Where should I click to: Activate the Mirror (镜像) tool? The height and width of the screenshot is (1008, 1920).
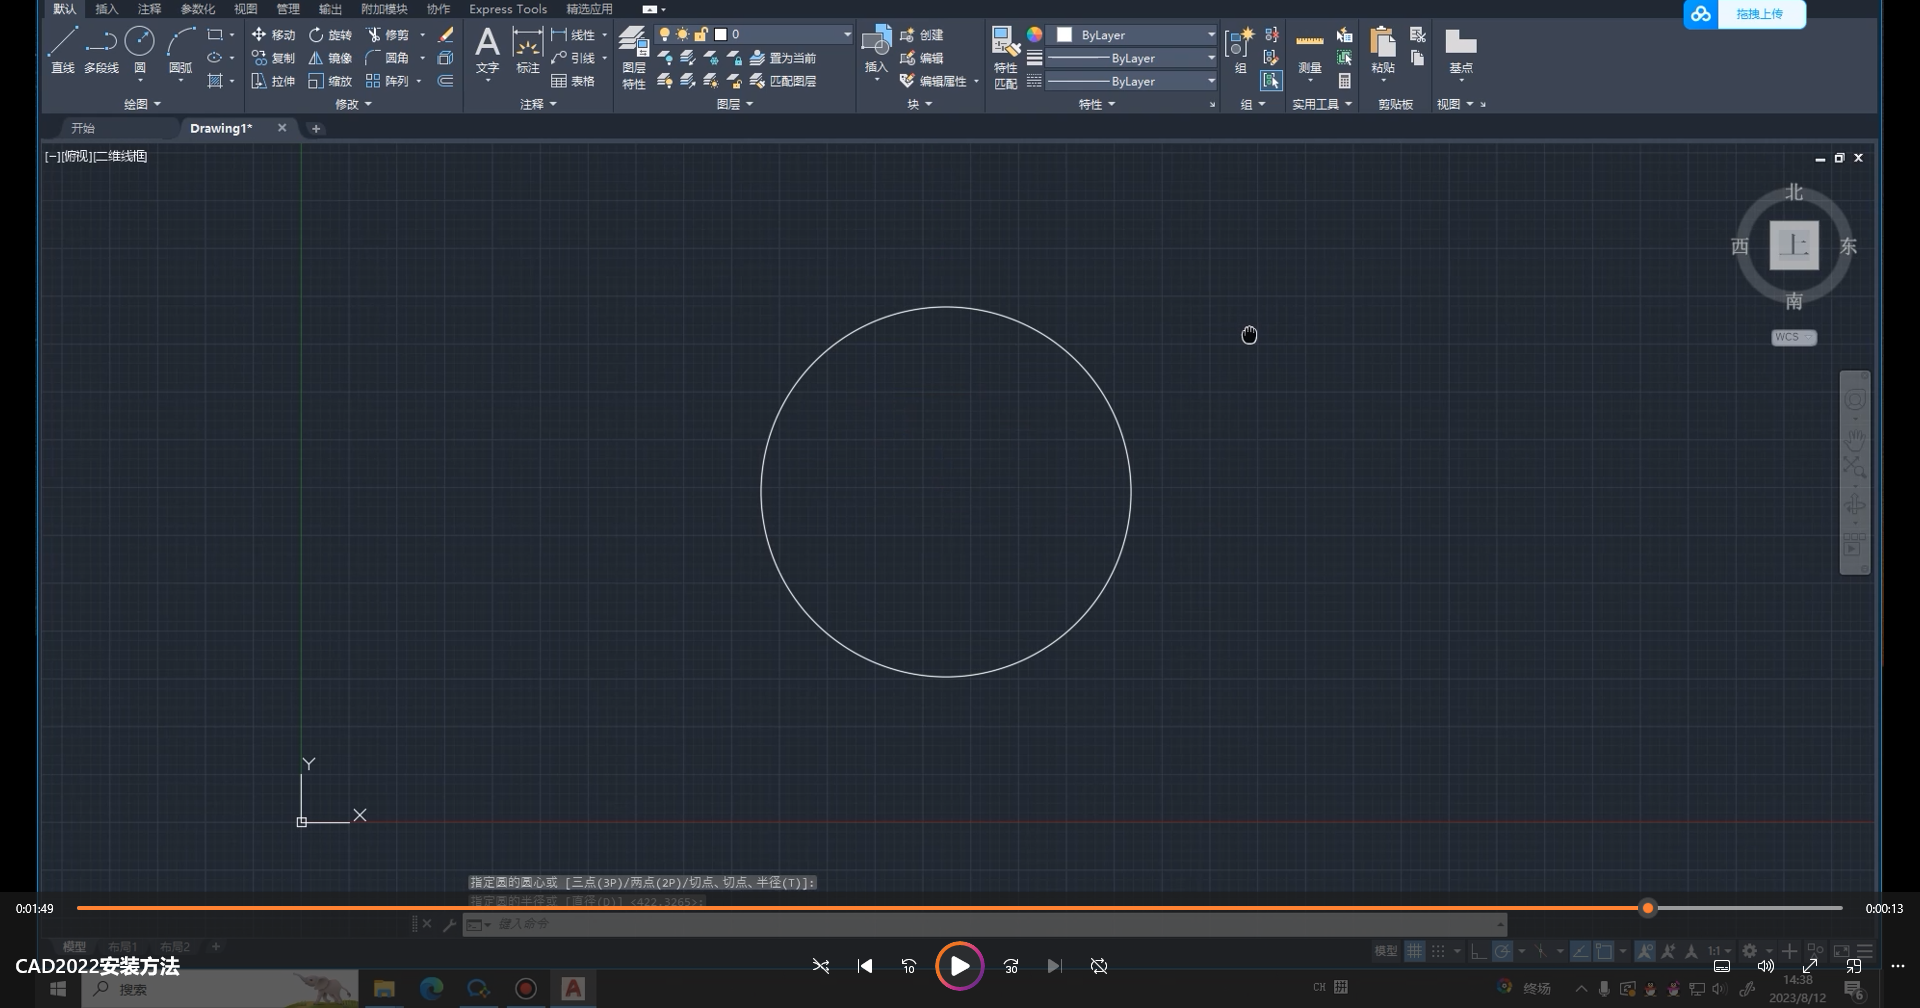tap(329, 58)
